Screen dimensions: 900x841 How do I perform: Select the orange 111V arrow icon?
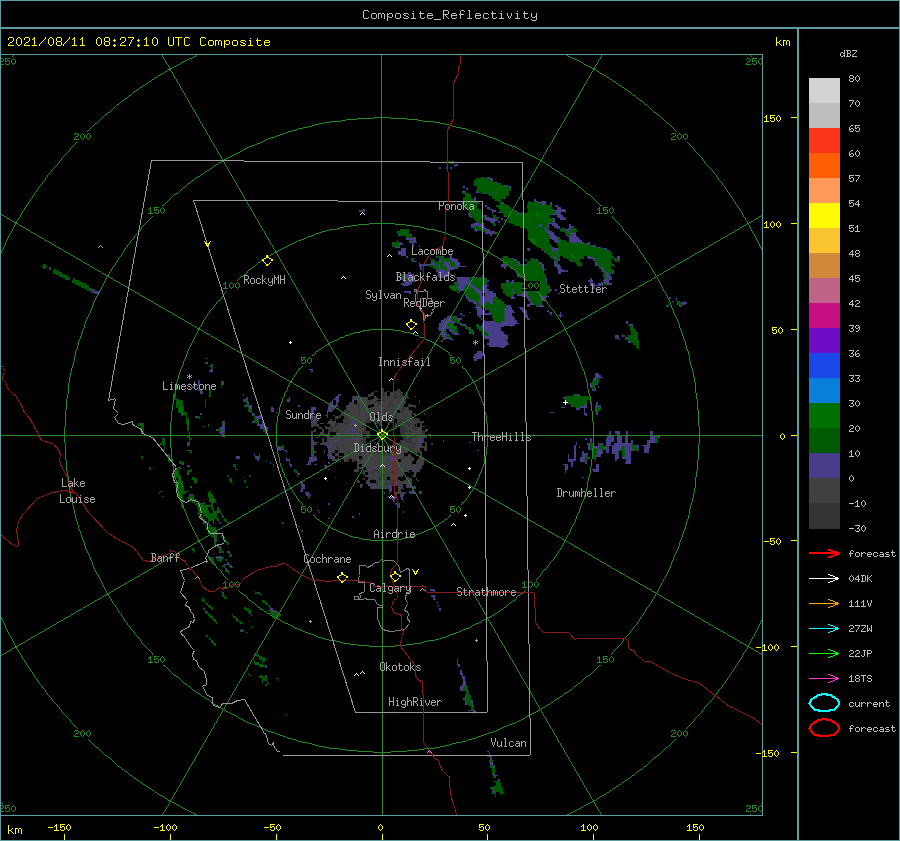click(x=824, y=603)
